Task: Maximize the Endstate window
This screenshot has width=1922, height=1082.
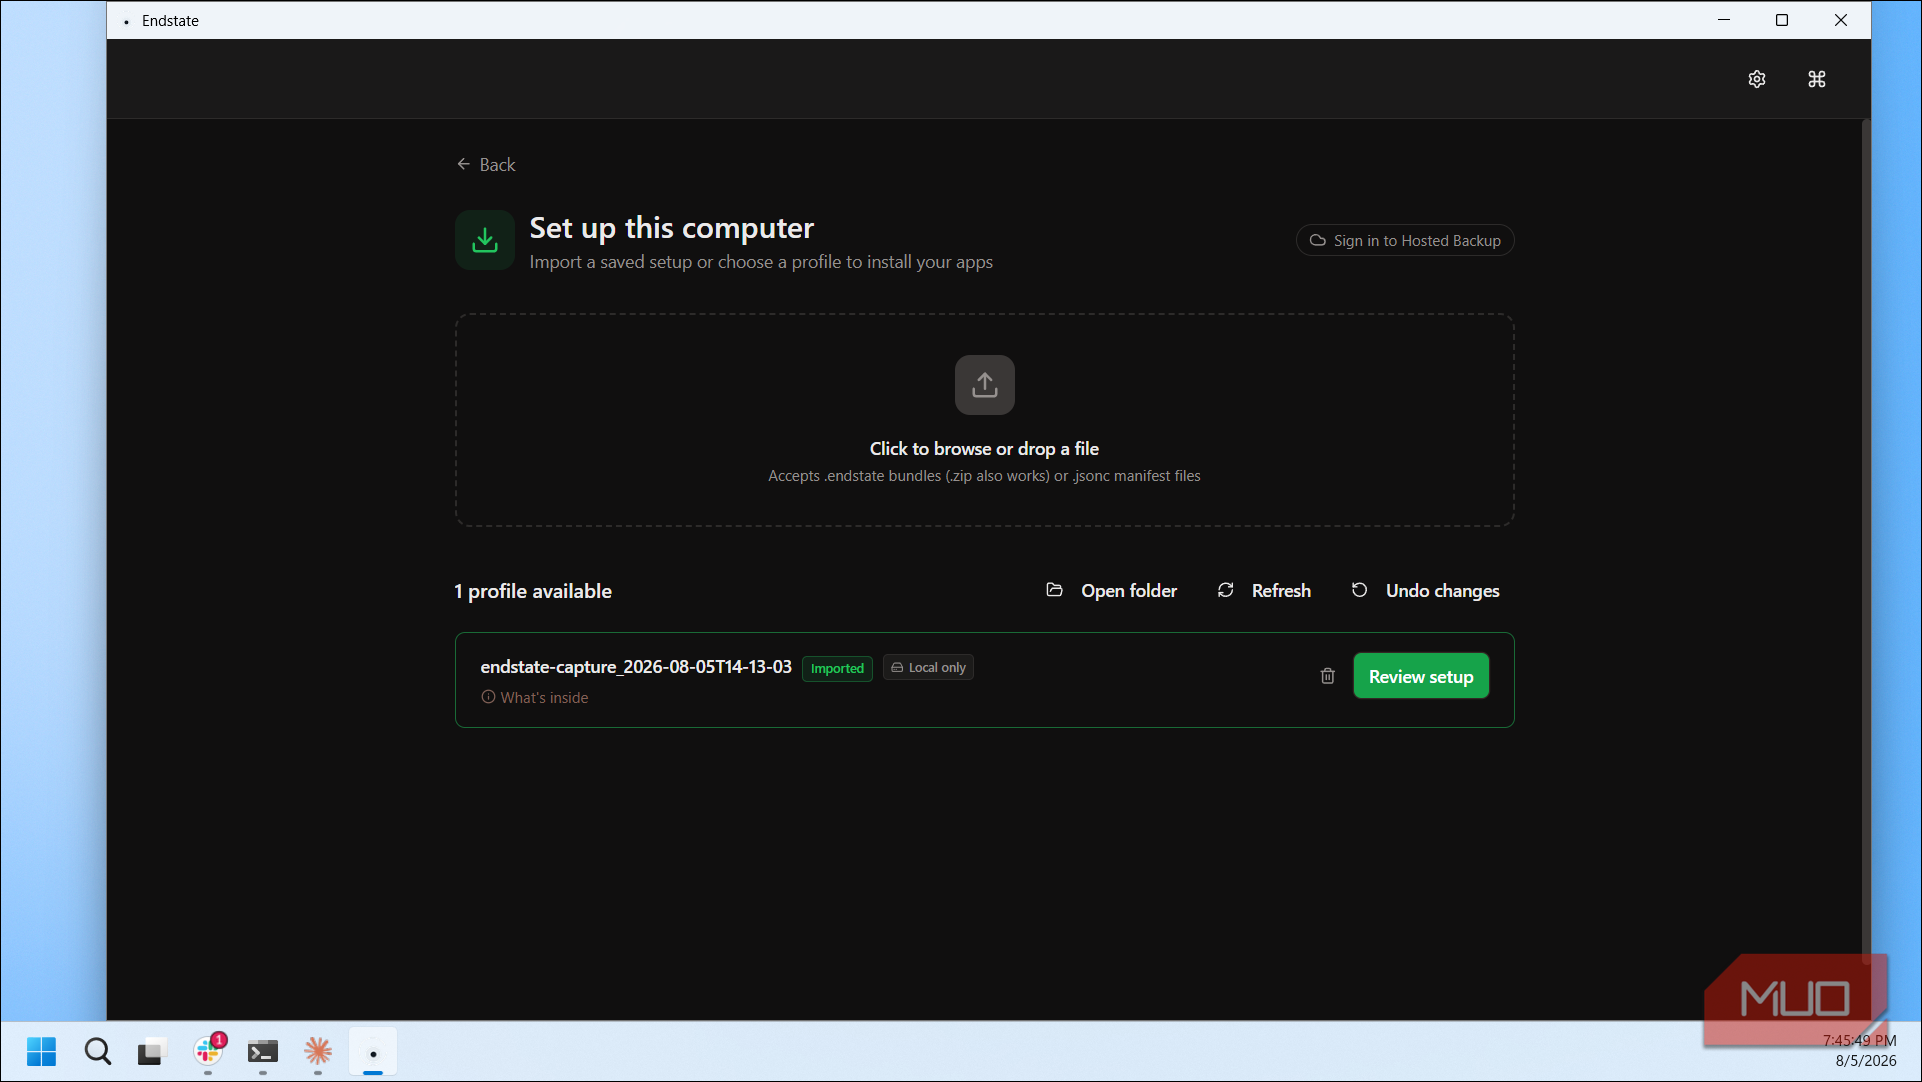Action: (1782, 20)
